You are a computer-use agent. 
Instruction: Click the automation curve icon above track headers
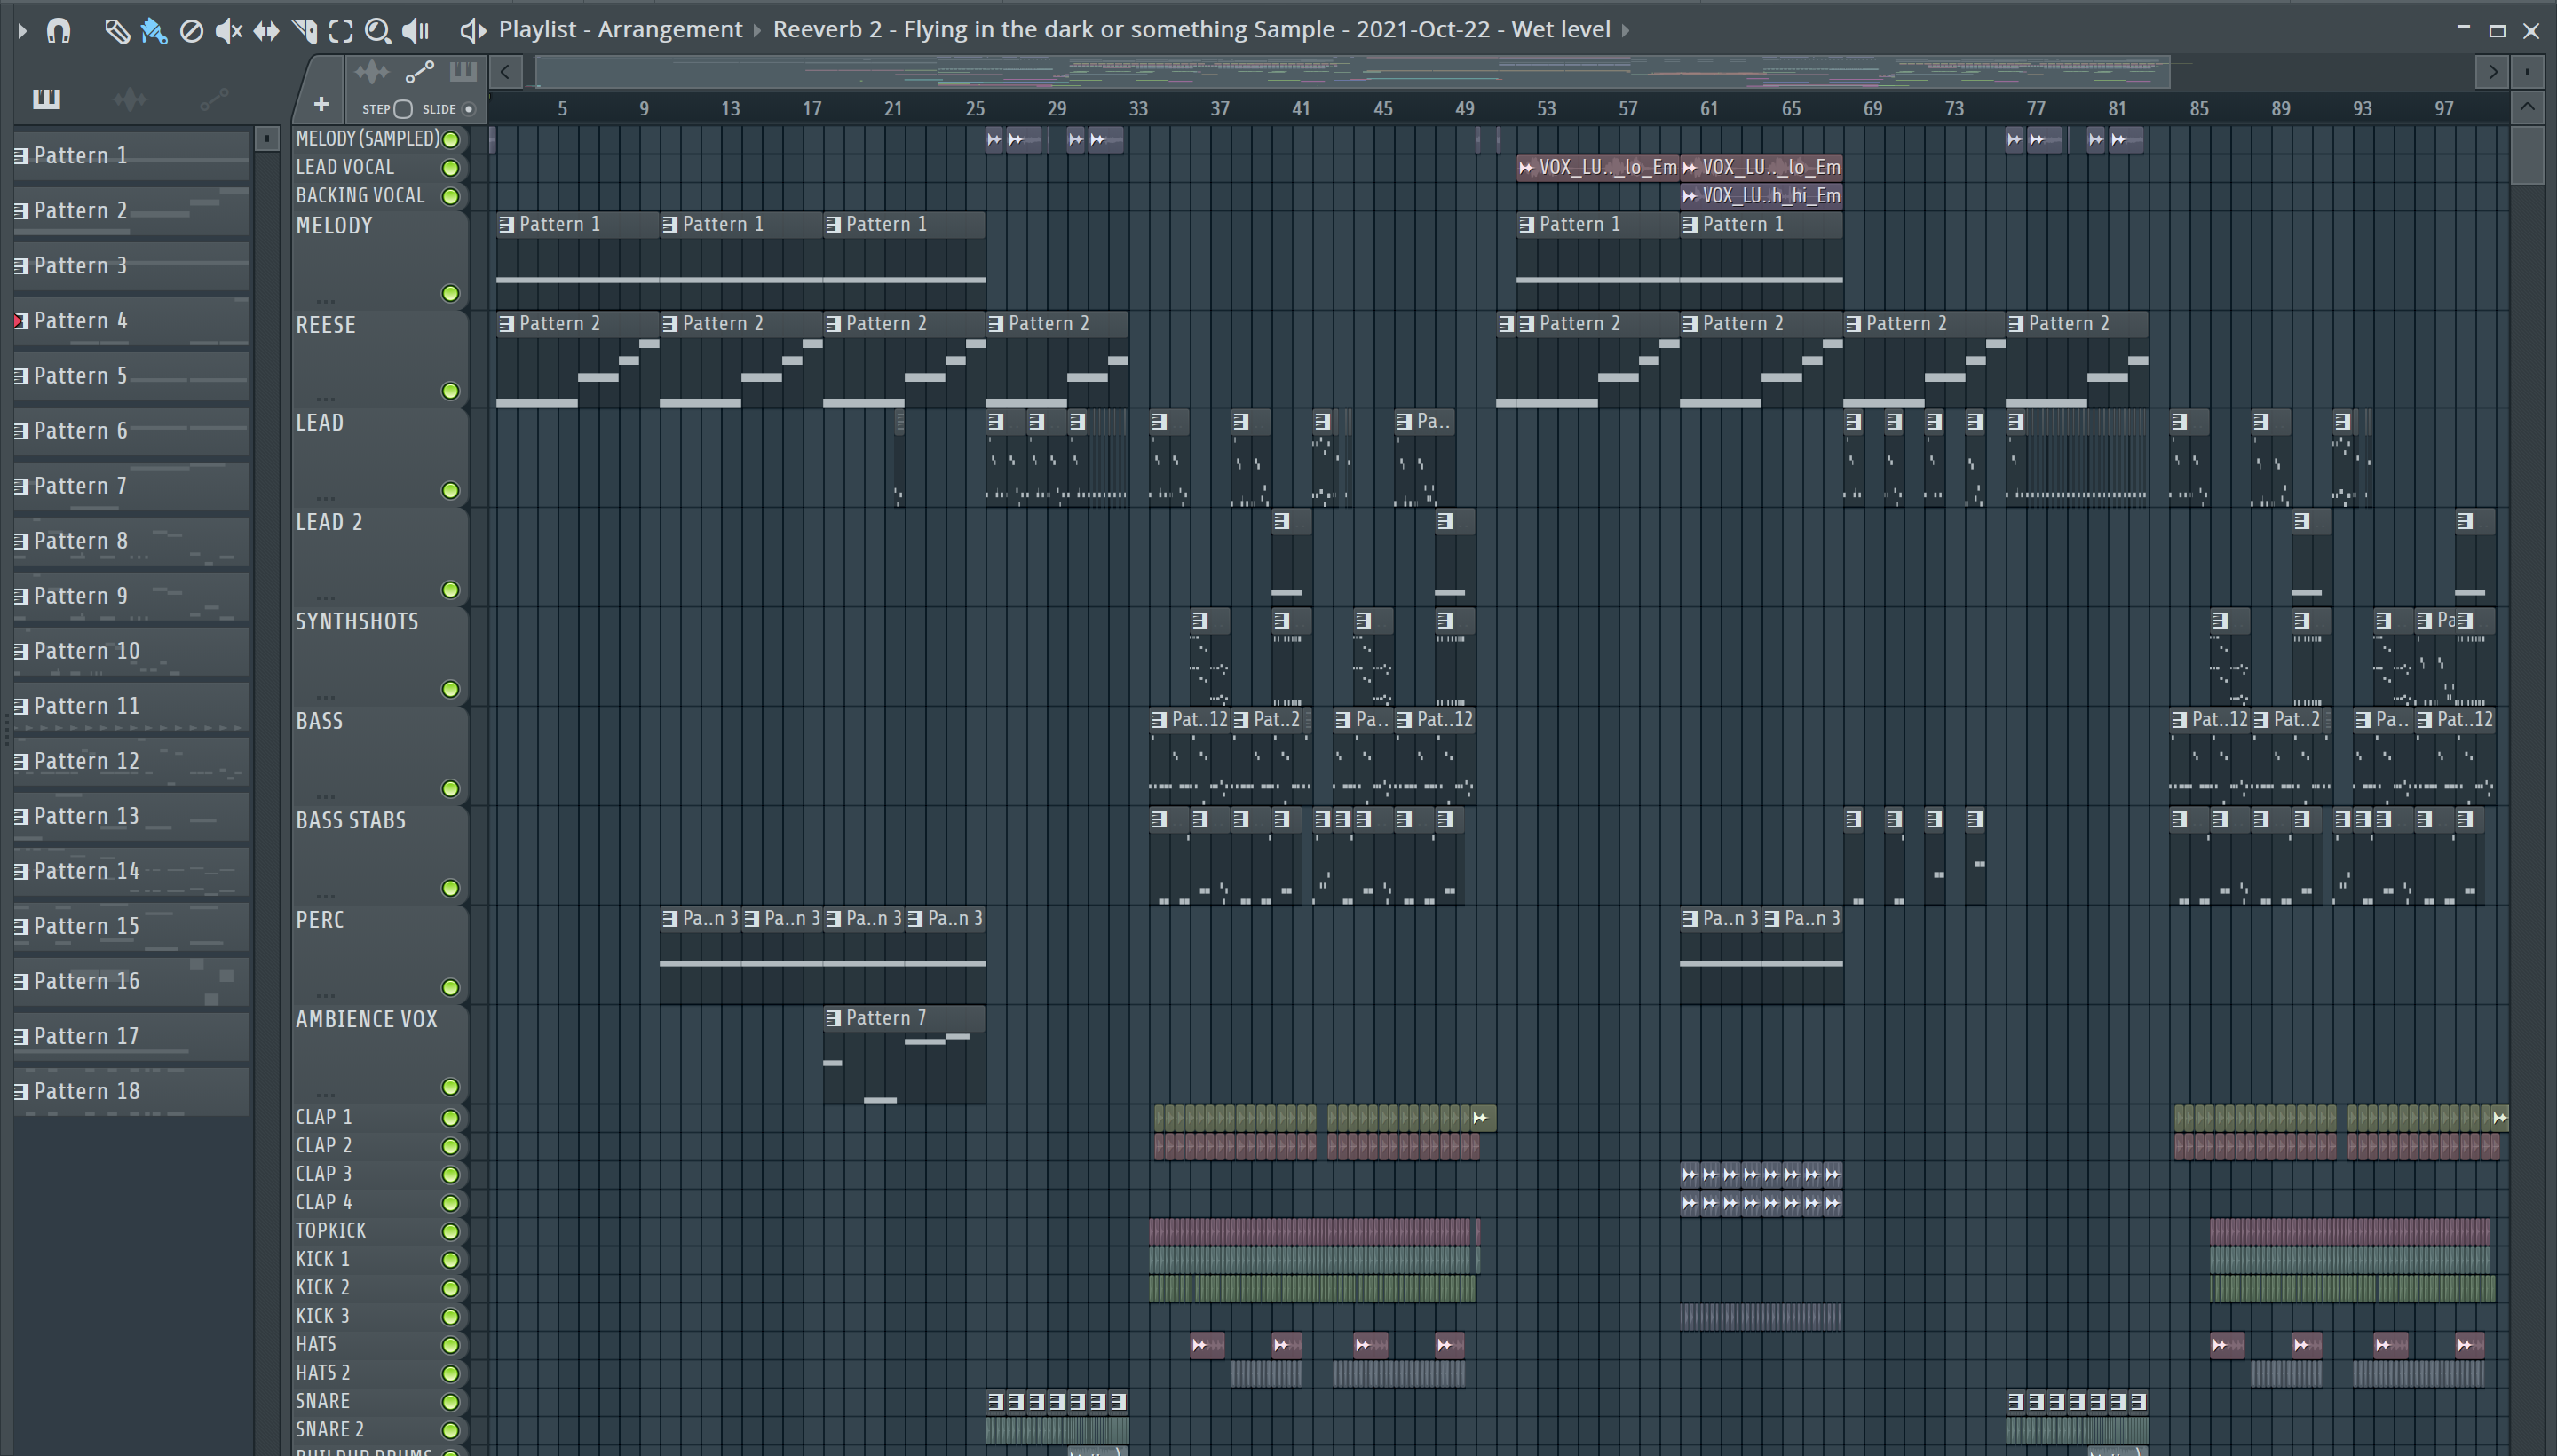(x=419, y=72)
